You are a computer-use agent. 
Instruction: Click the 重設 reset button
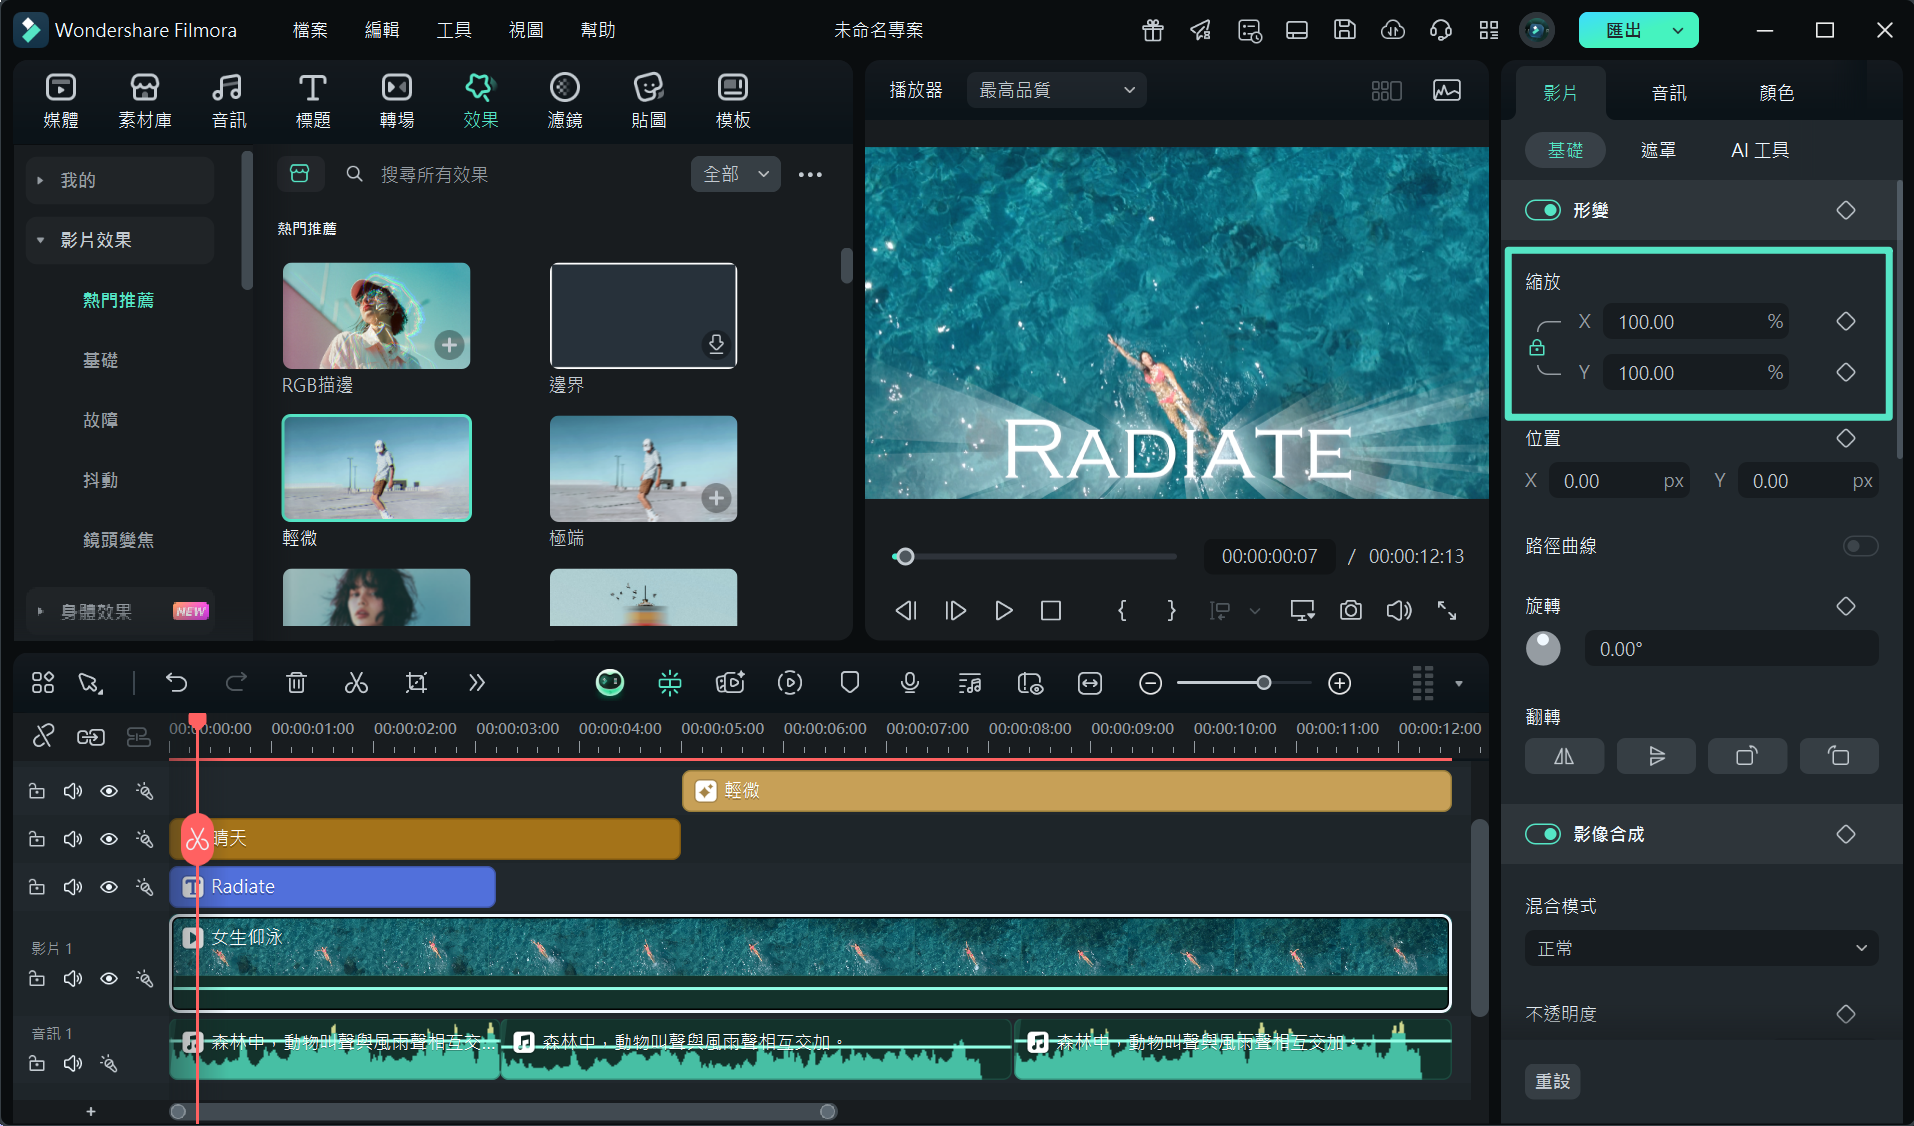[x=1552, y=1081]
